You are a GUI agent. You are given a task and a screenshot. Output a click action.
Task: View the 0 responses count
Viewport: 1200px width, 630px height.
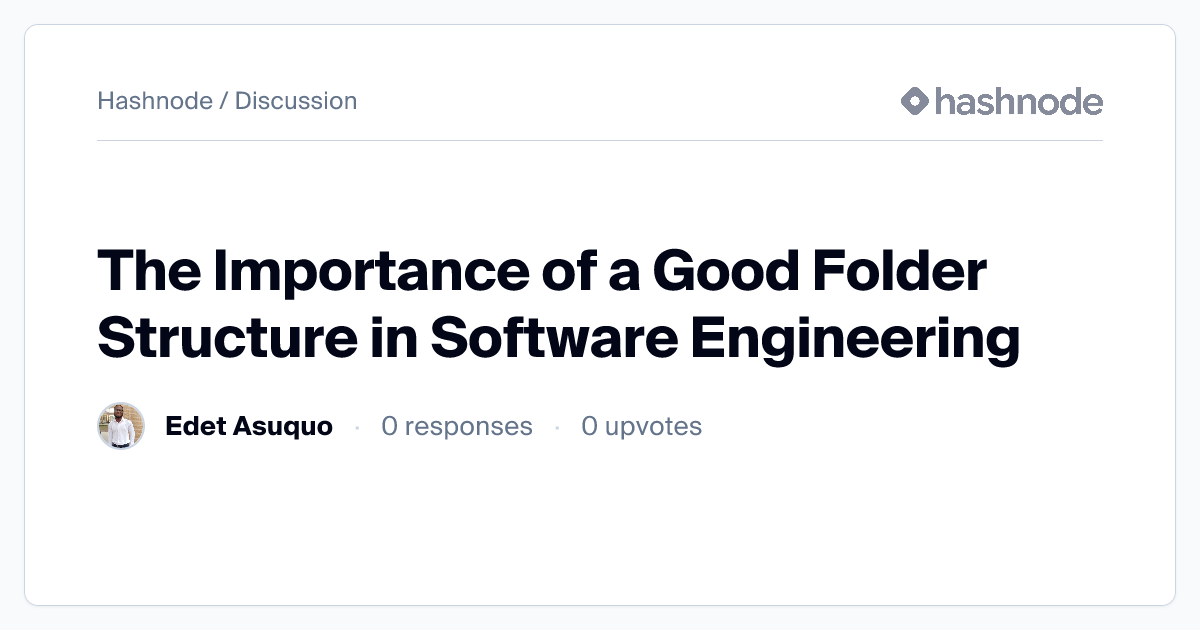456,427
